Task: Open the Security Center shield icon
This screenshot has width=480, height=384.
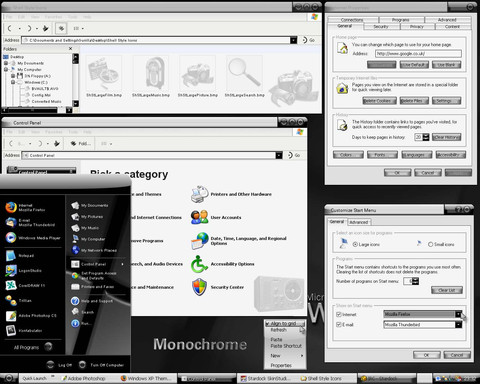Action: point(199,287)
